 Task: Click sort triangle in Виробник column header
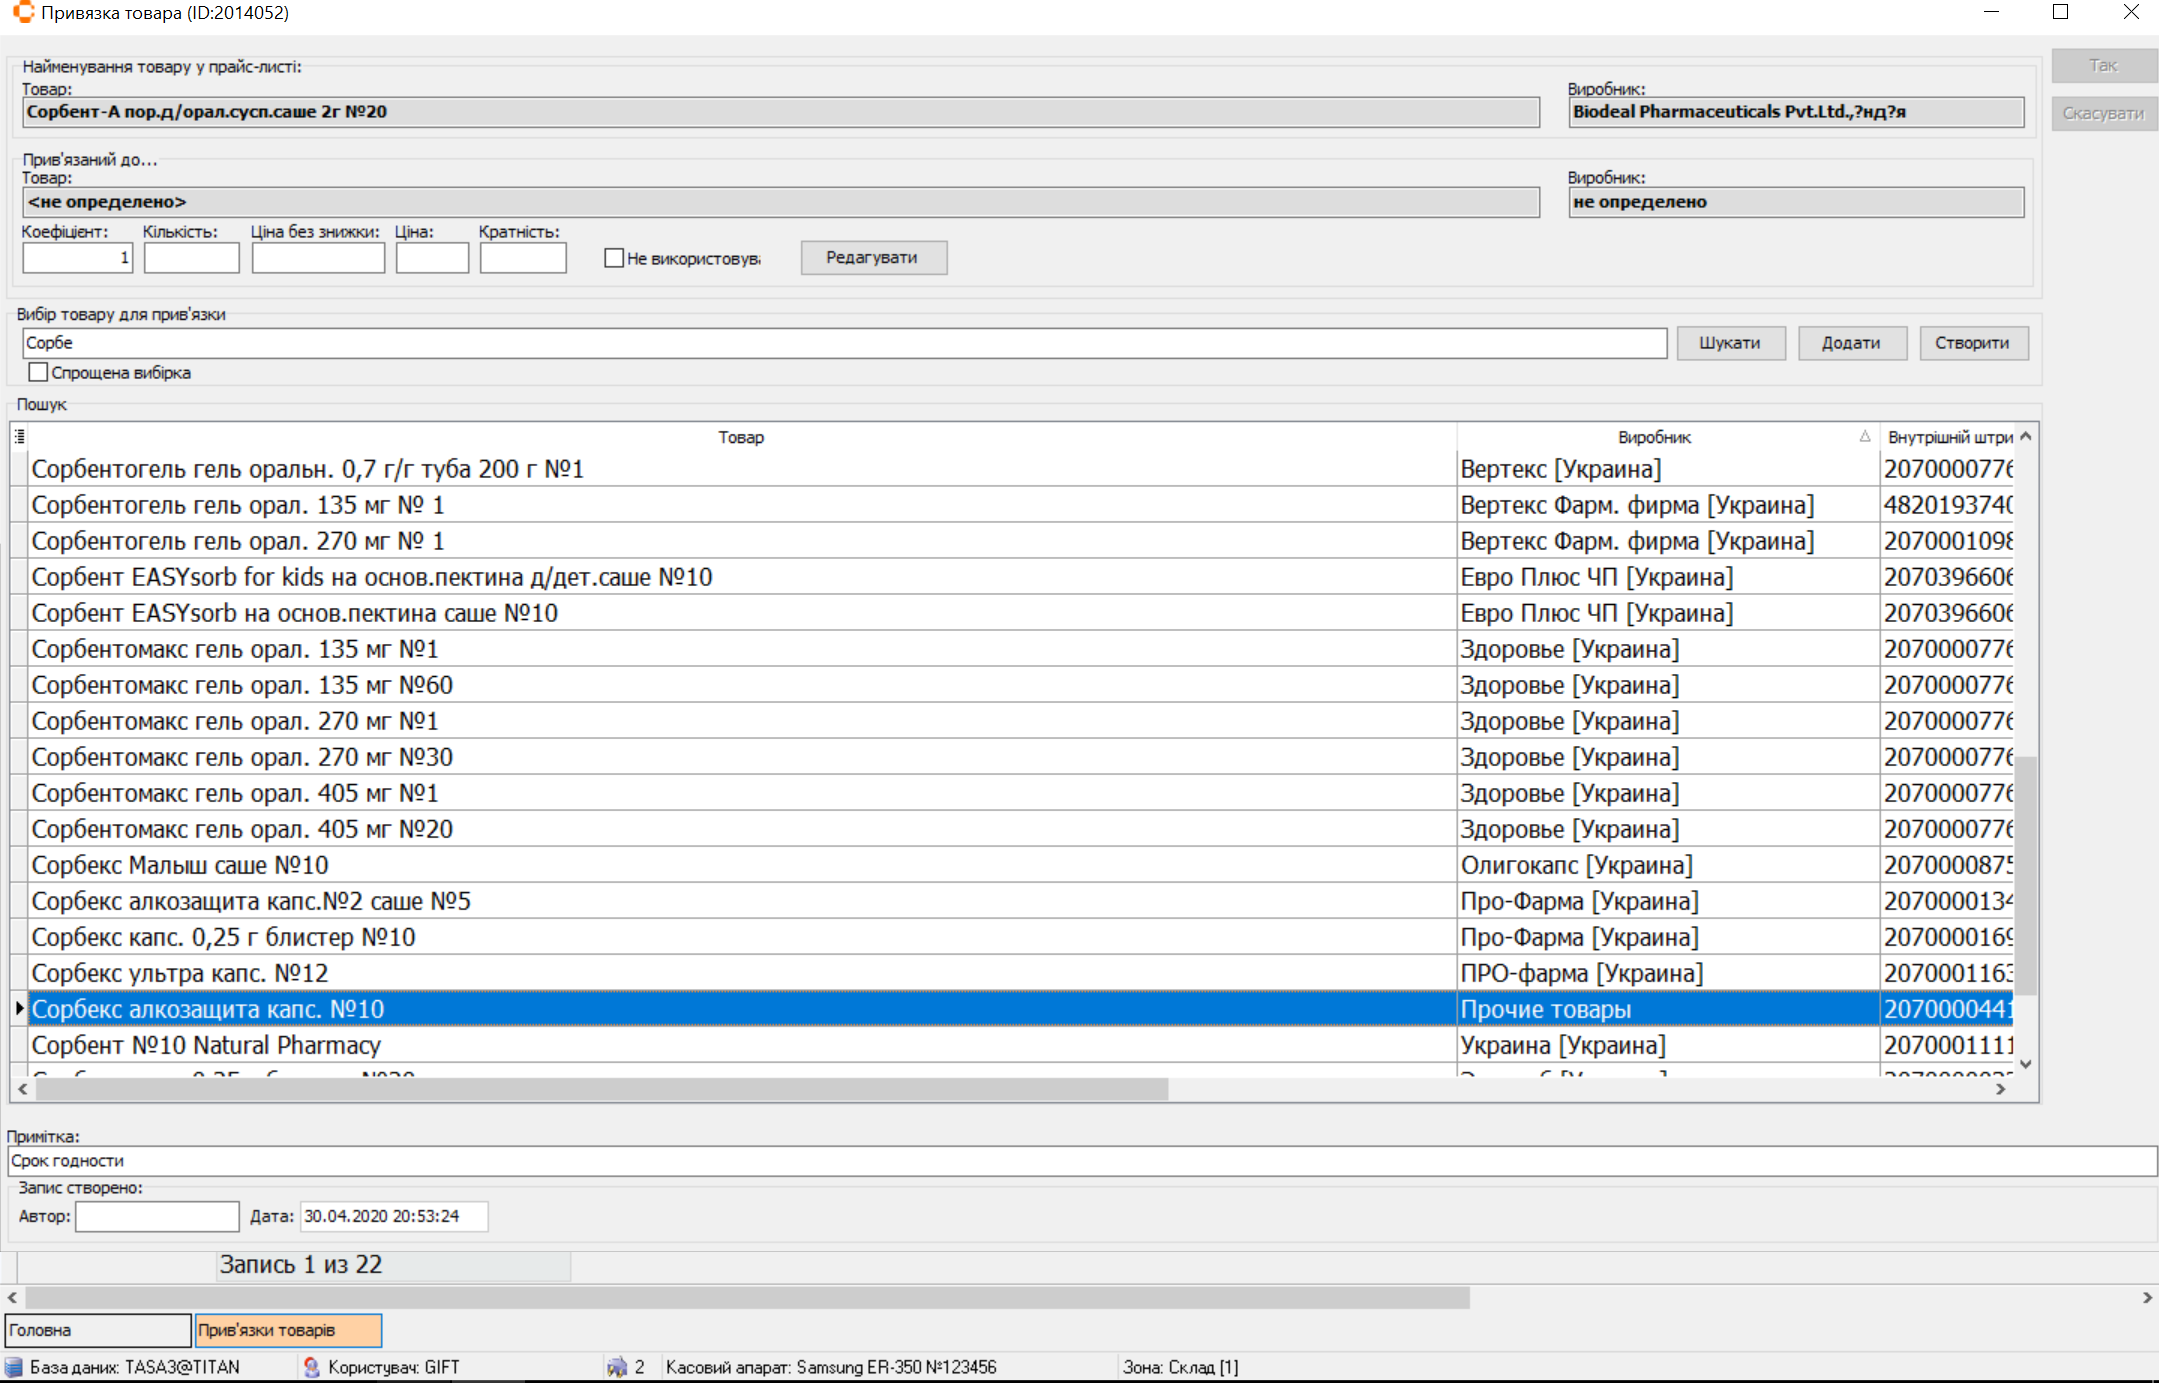click(x=1864, y=436)
